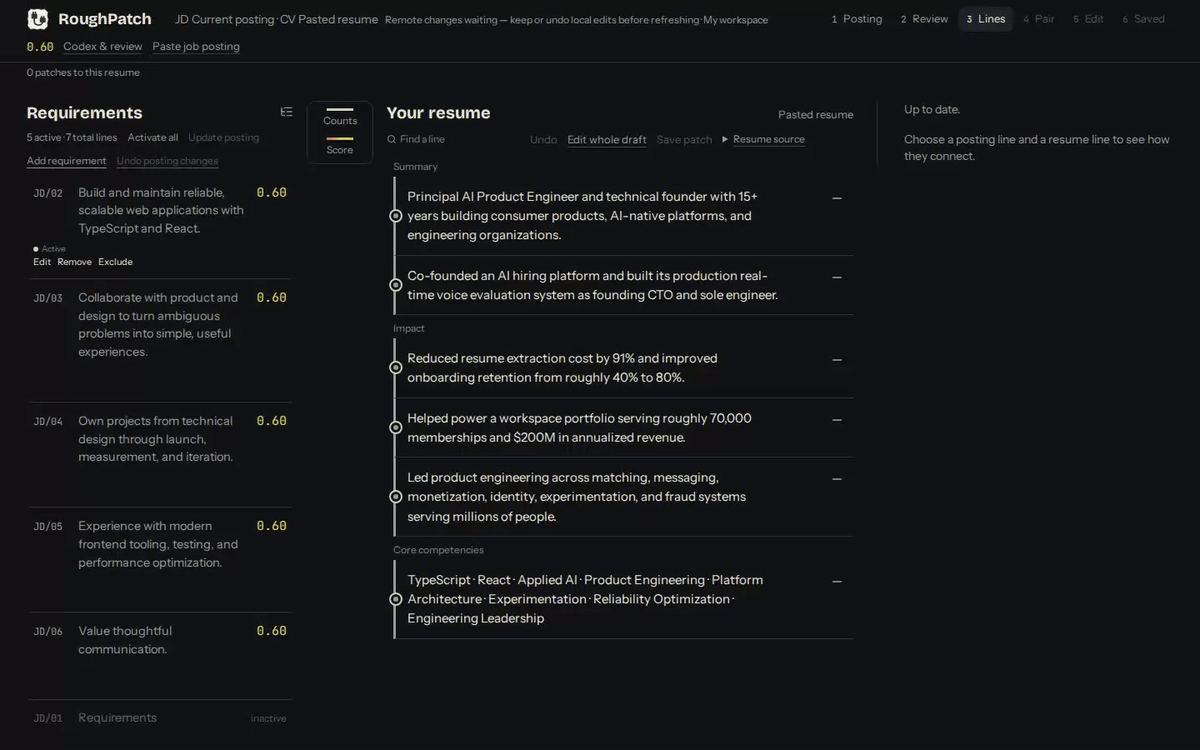Select the JD/03 Collaborate with product and design requirement
Screen dimensions: 1200x750
(160, 325)
